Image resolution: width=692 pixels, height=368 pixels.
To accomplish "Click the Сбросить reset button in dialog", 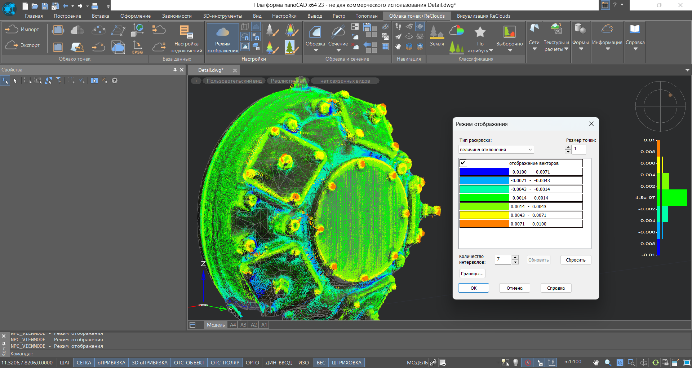I will 575,260.
